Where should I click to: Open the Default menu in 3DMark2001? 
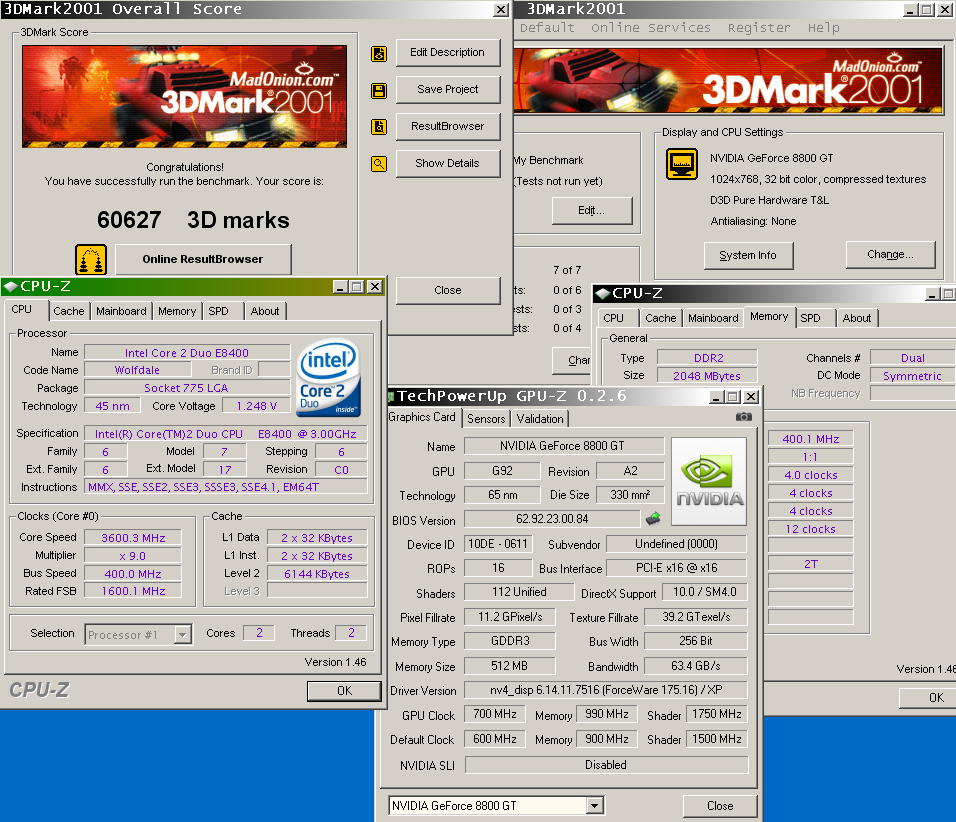[547, 28]
